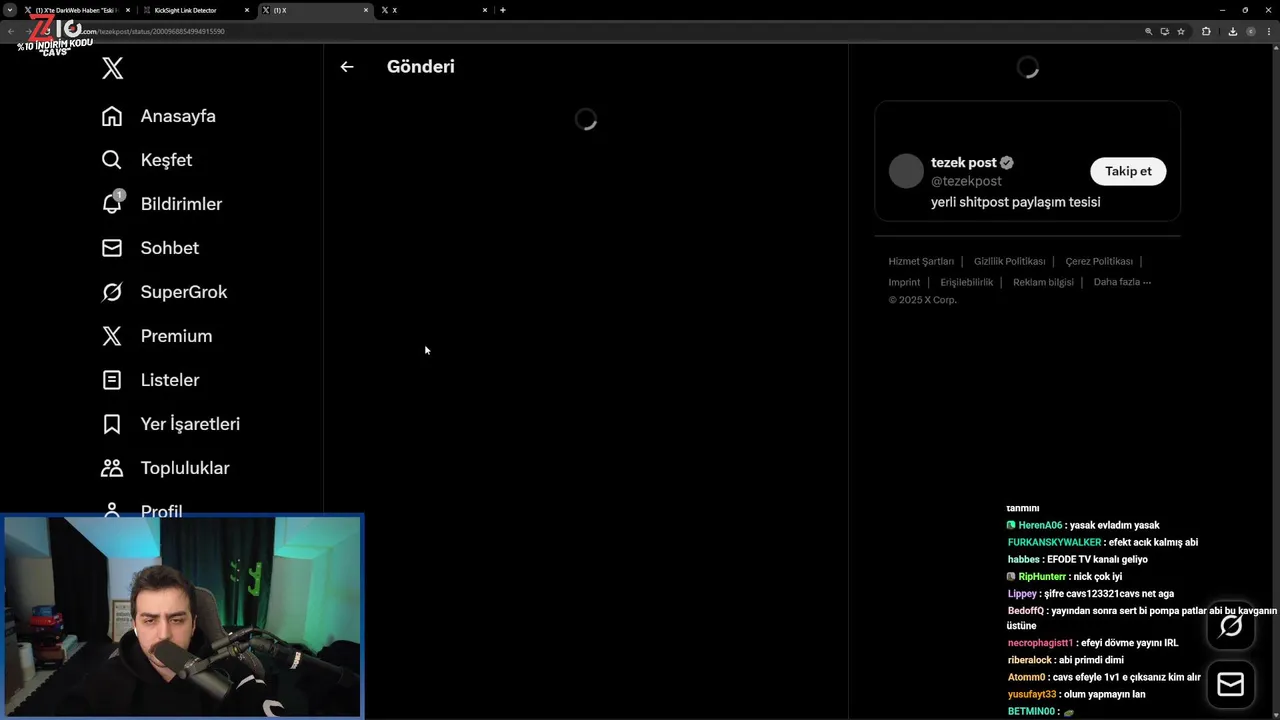
Task: Open the zoom magnifier in address bar
Action: [1149, 31]
